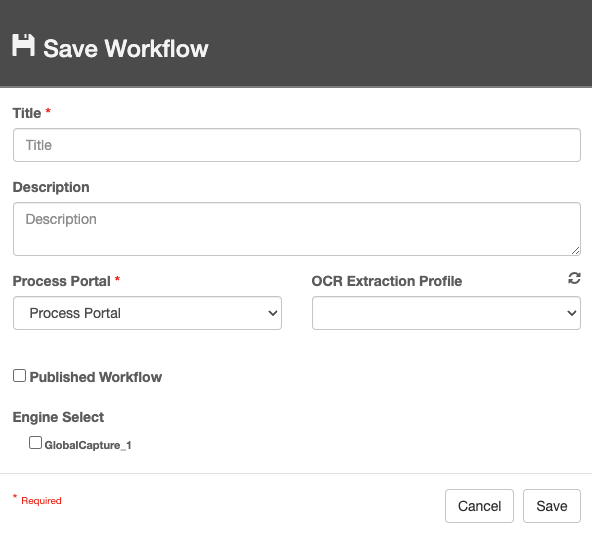Click the Process Portal dropdown chevron
The width and height of the screenshot is (592, 535).
[x=273, y=313]
